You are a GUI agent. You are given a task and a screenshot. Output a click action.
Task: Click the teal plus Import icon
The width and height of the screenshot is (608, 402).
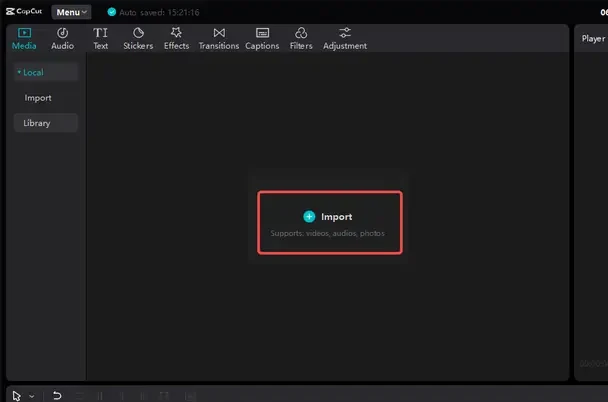[x=309, y=216]
